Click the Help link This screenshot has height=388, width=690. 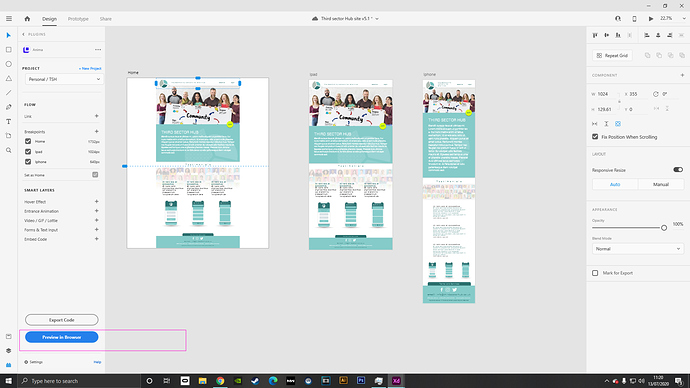pos(97,362)
